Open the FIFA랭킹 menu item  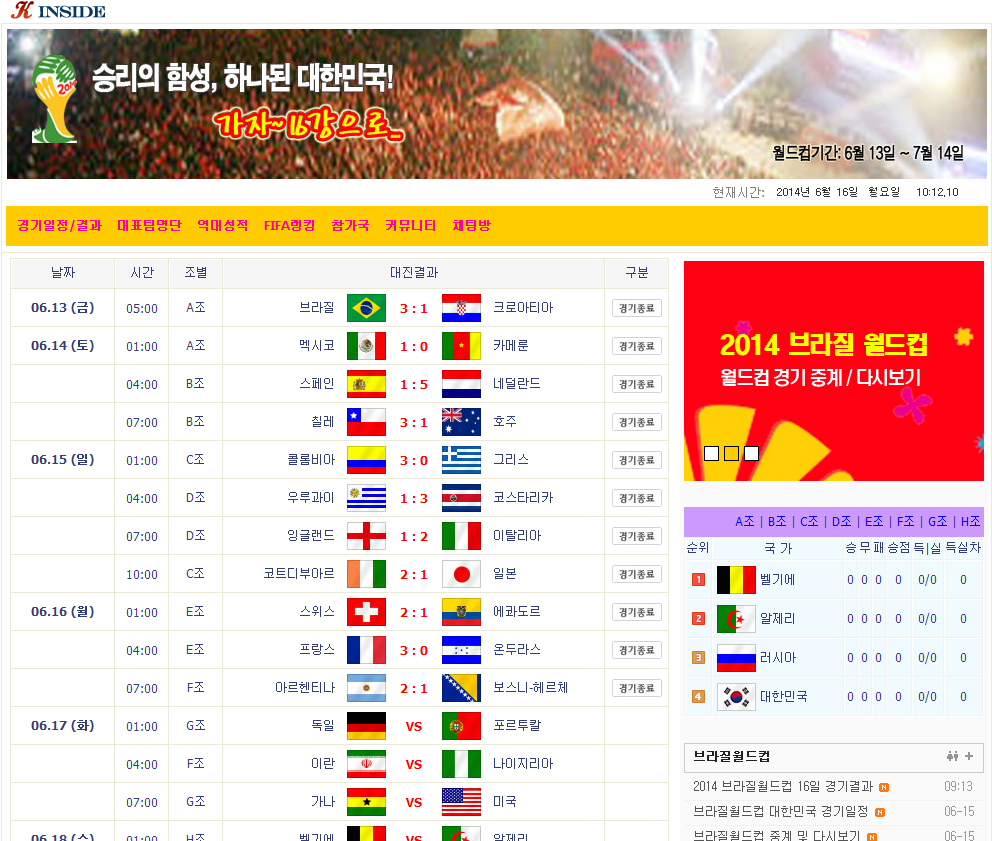click(x=289, y=226)
